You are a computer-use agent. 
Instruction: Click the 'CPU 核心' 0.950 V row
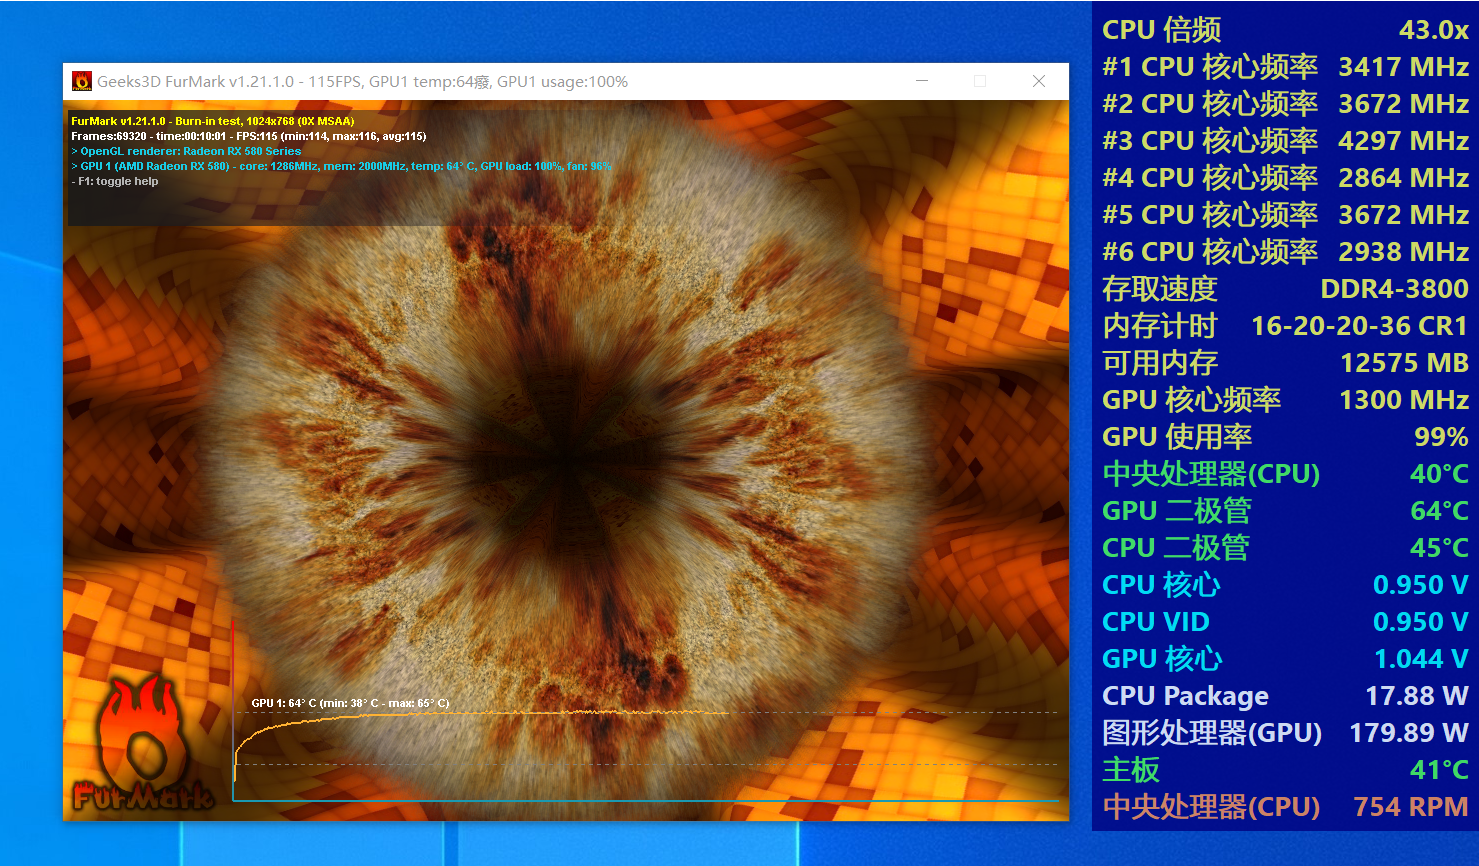1285,585
